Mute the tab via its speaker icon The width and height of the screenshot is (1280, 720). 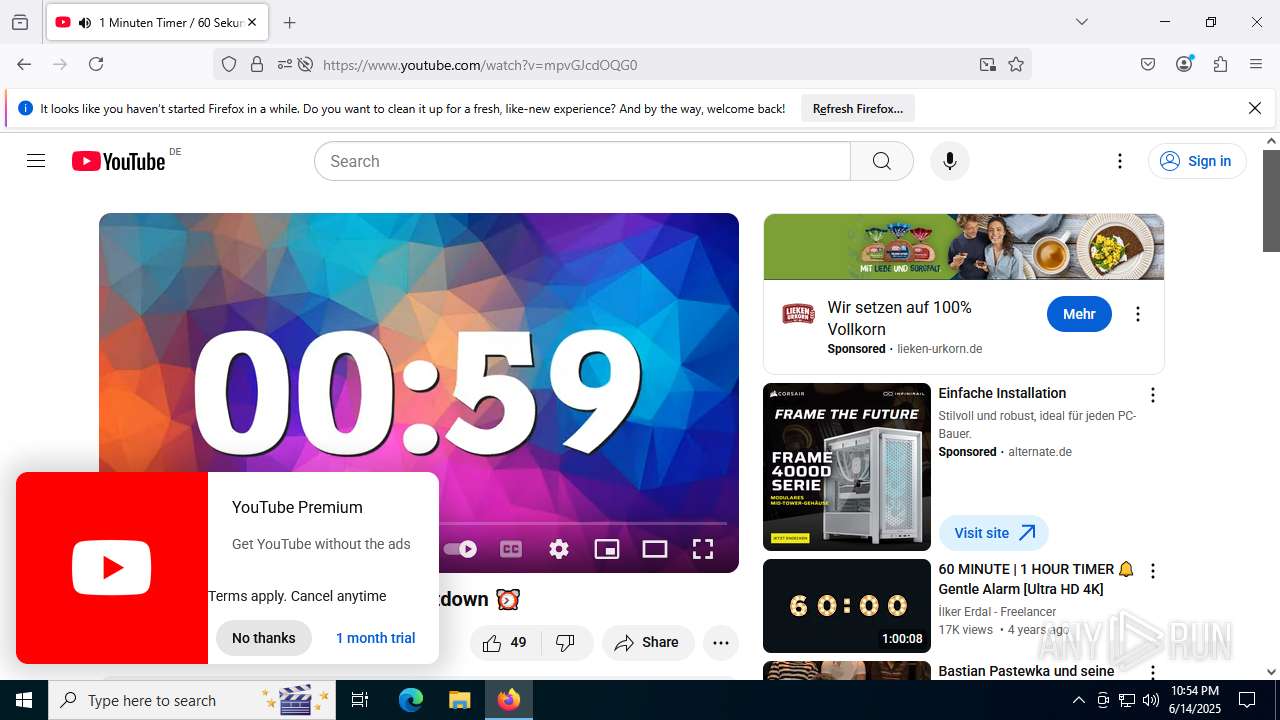[85, 22]
